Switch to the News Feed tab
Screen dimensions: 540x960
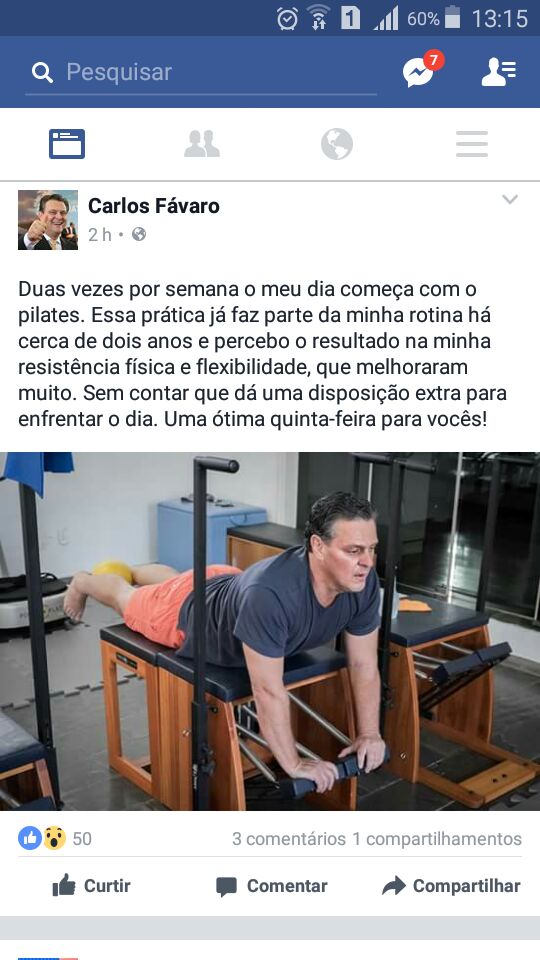pos(67,144)
